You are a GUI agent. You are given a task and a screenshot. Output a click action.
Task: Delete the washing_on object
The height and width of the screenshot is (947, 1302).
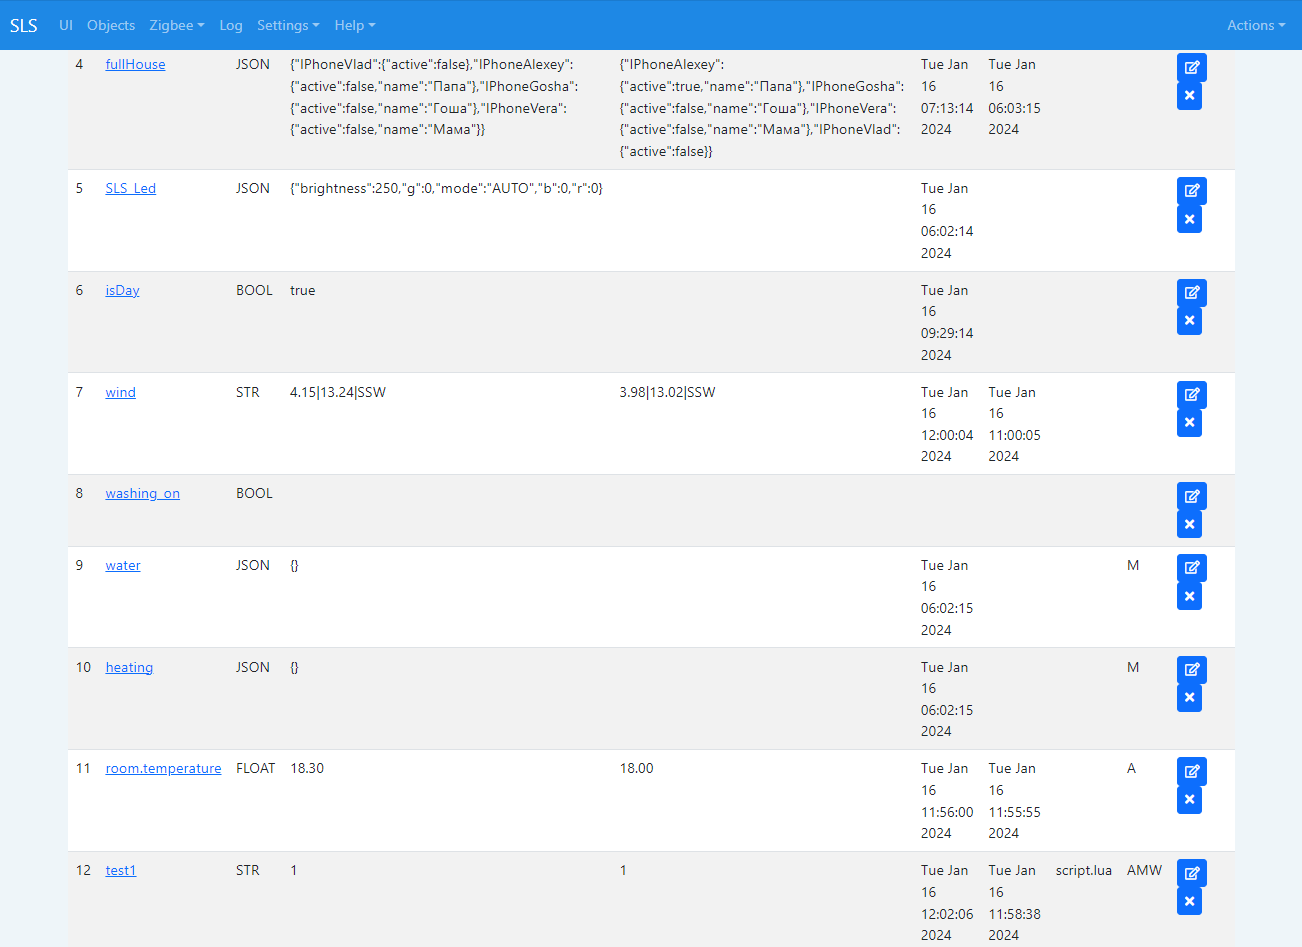point(1189,524)
